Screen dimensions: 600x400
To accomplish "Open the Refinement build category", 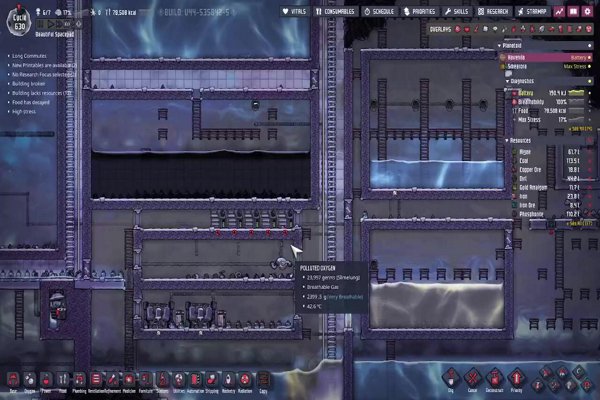I will 112,380.
